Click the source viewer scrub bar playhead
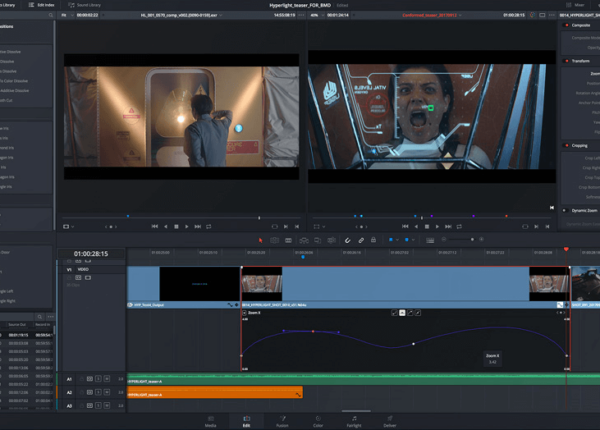 (259, 218)
